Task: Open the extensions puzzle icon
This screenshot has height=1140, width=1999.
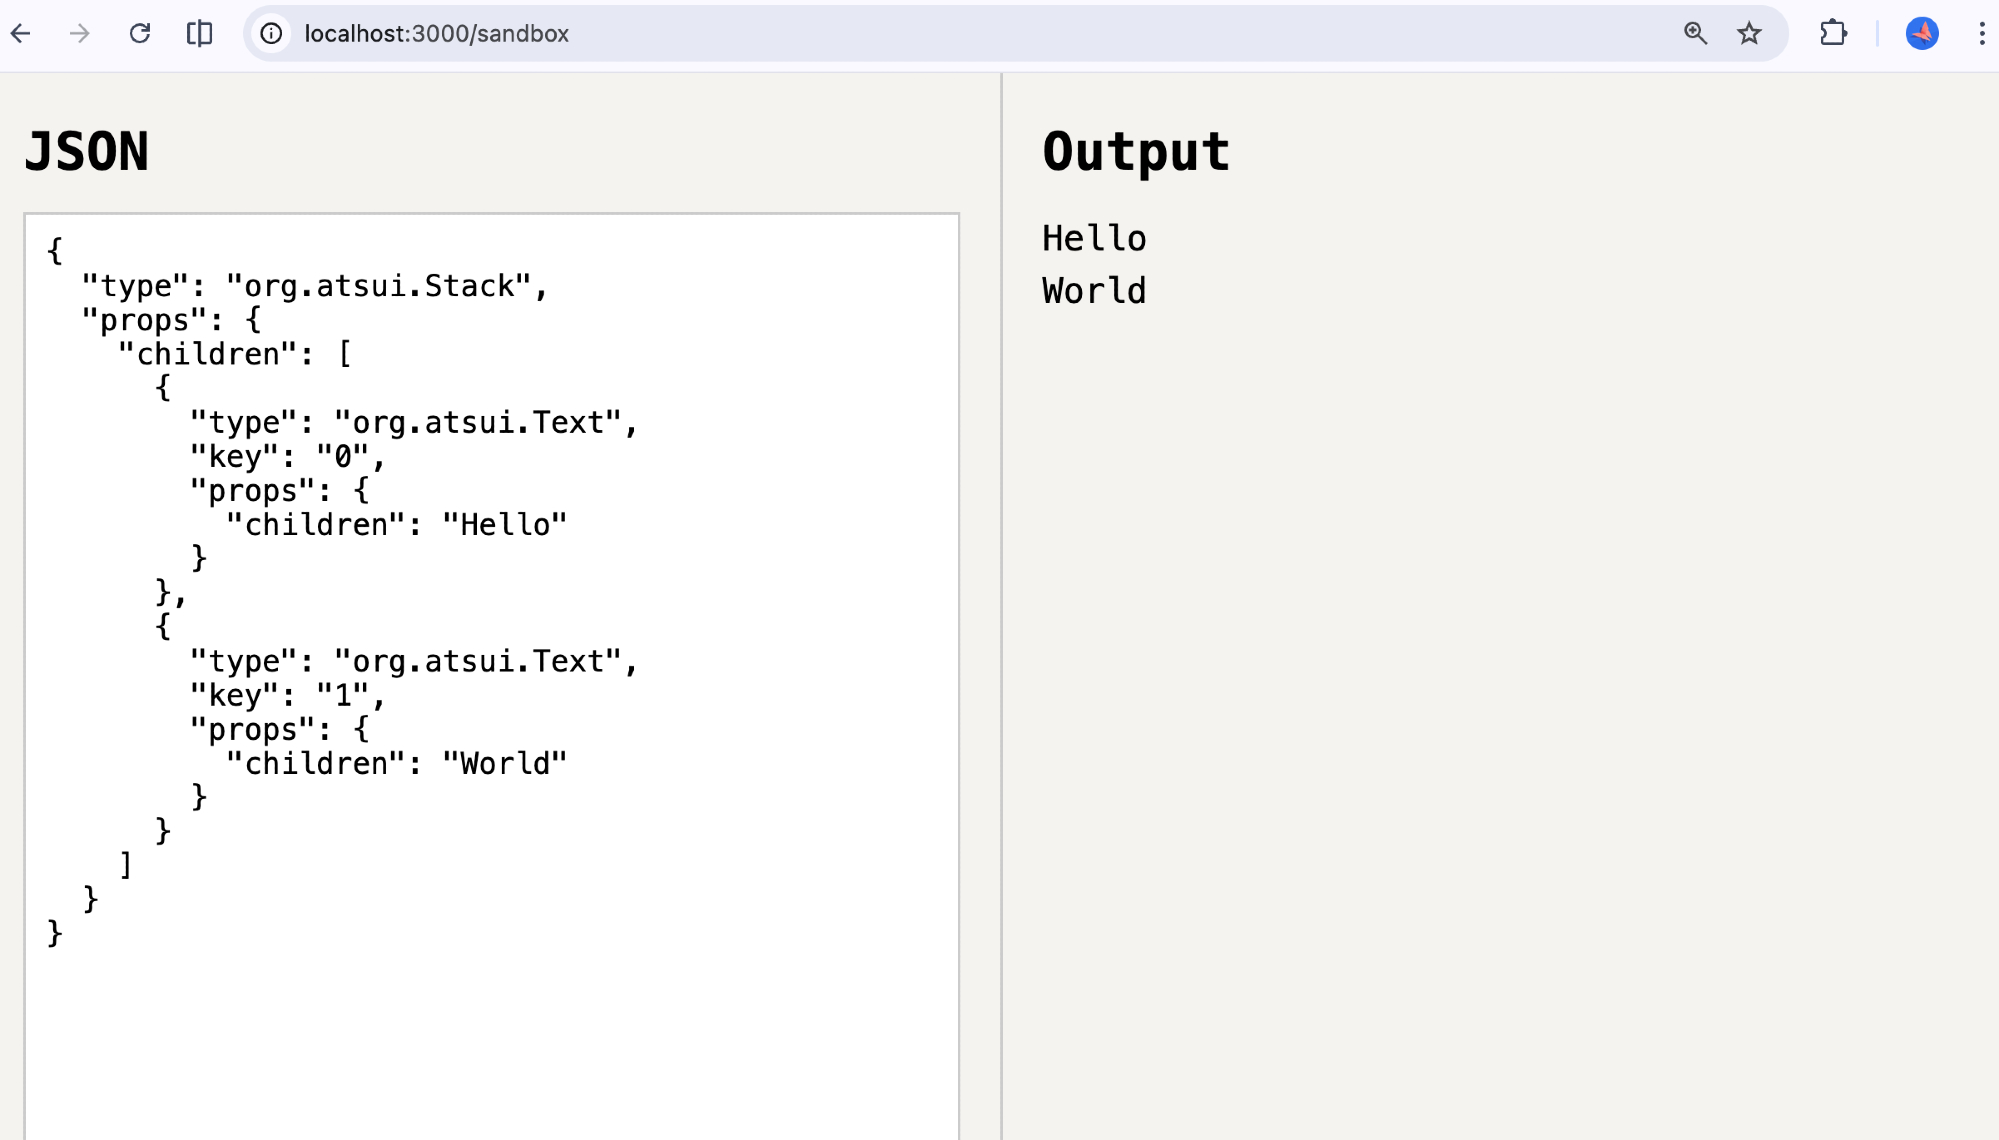Action: click(1833, 33)
